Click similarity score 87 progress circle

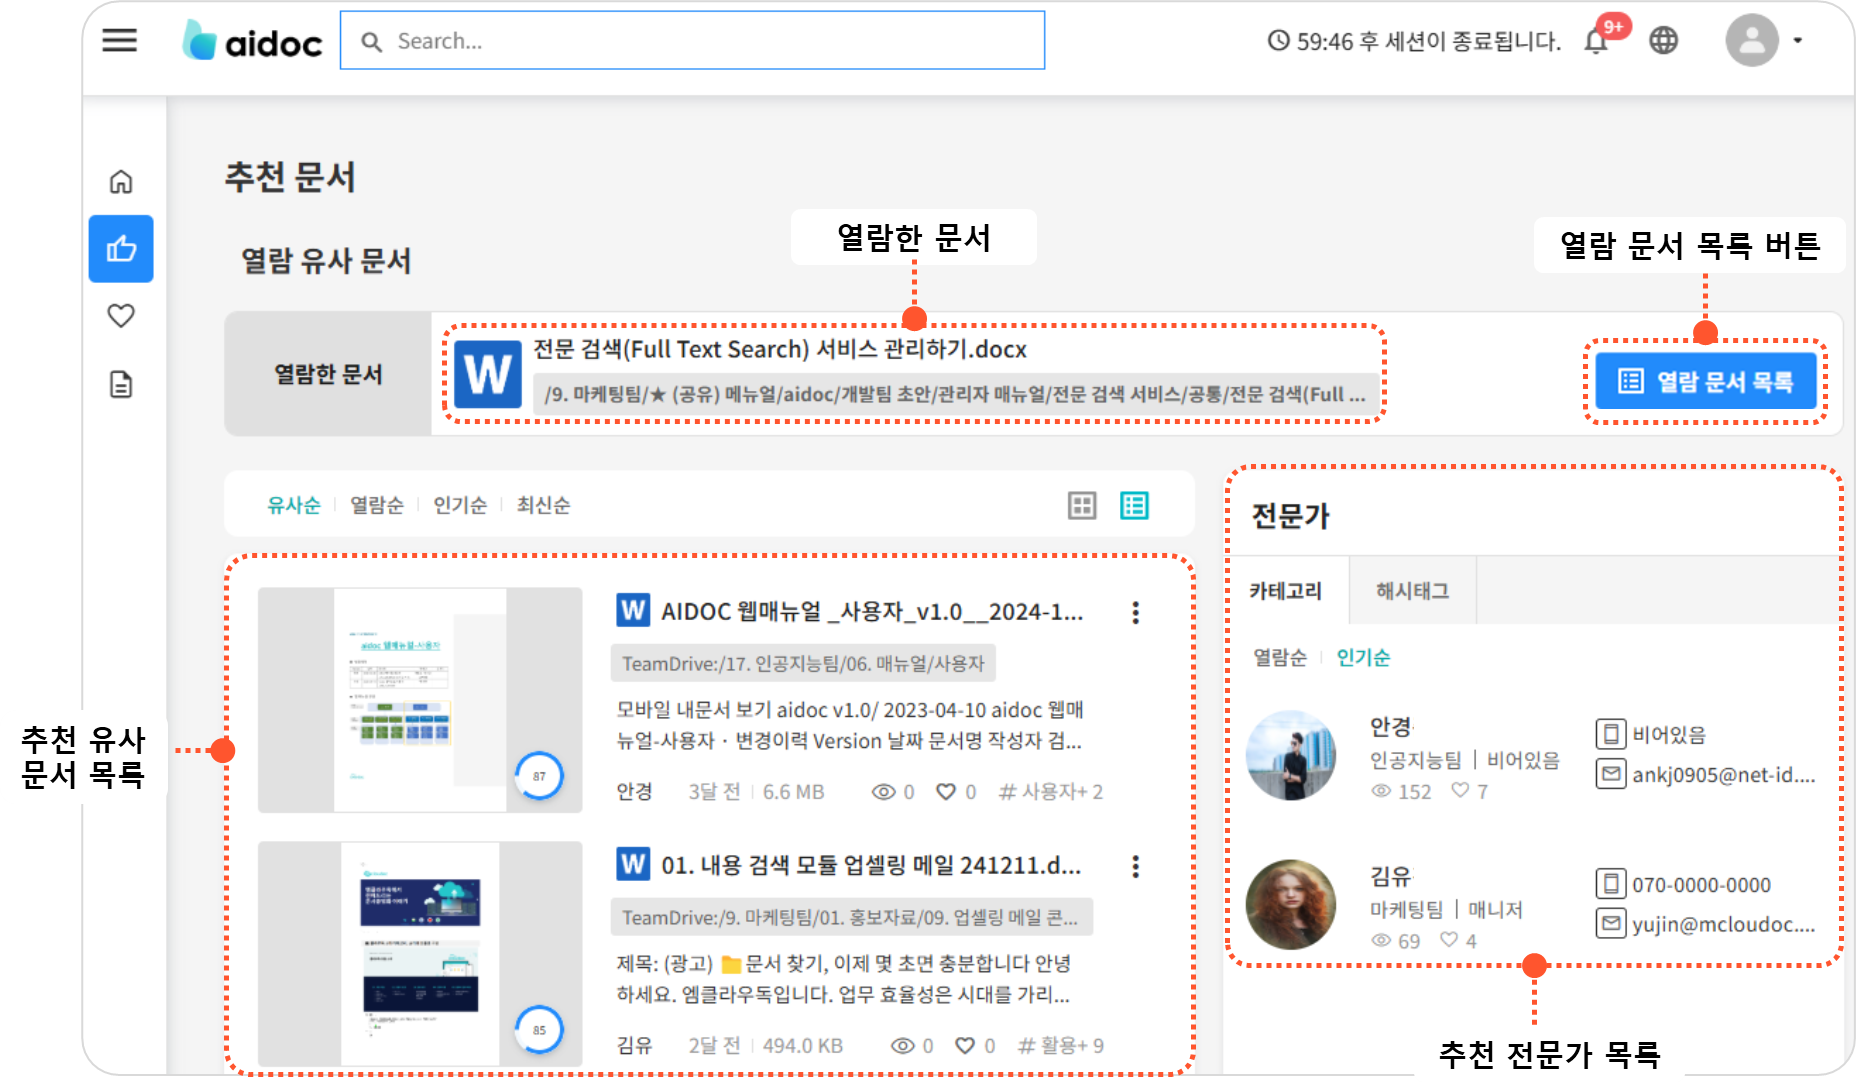(539, 776)
